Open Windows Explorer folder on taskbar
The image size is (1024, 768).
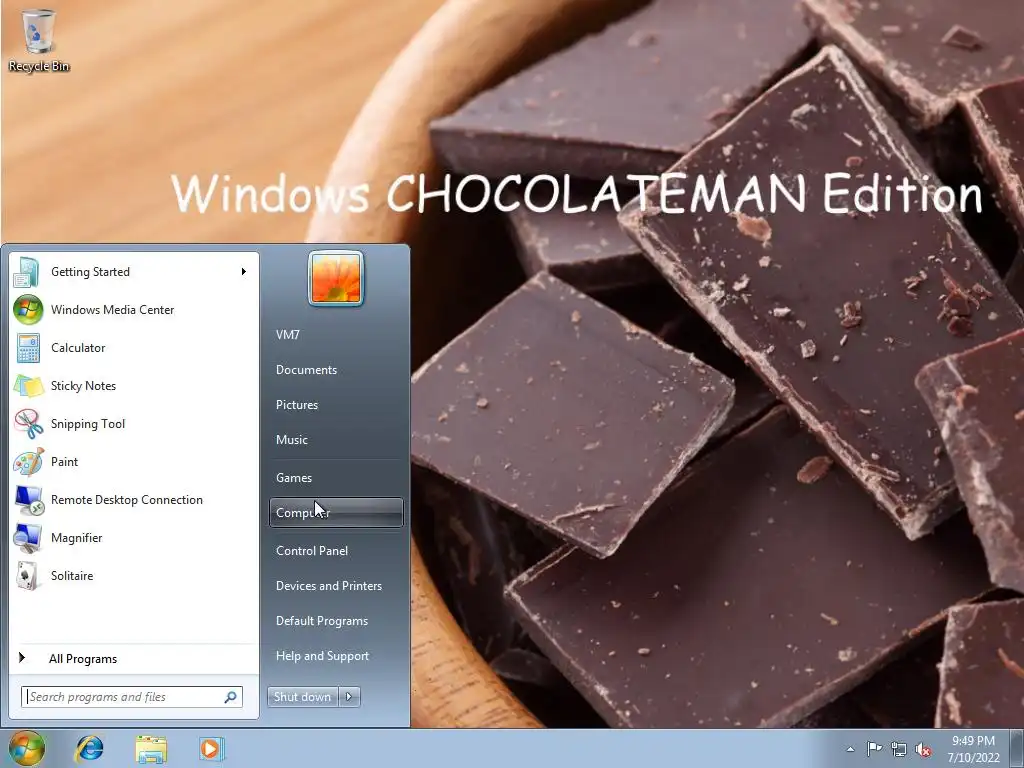(x=151, y=748)
